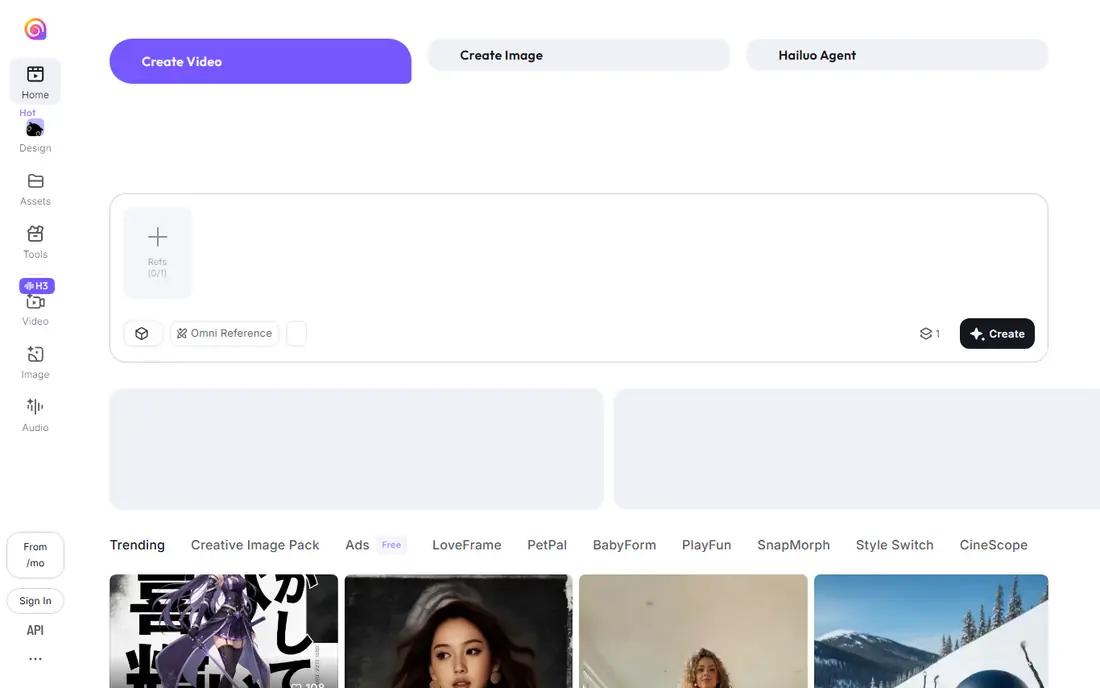Click the right gray banner placeholder
Screen dimensions: 1100x688
(x=857, y=449)
